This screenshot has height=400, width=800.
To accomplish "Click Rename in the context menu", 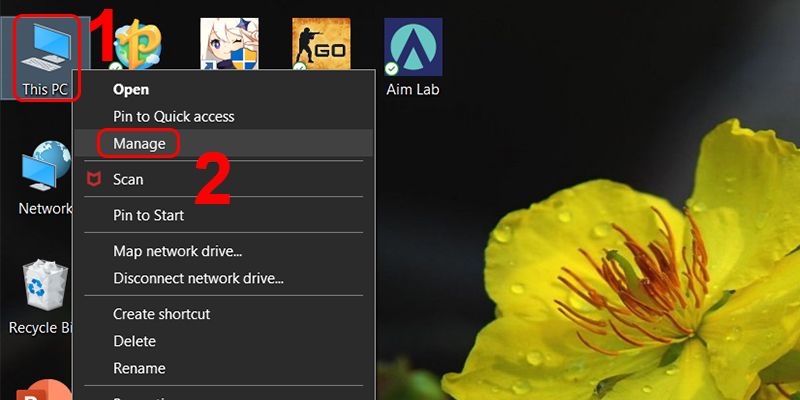I will (x=139, y=368).
